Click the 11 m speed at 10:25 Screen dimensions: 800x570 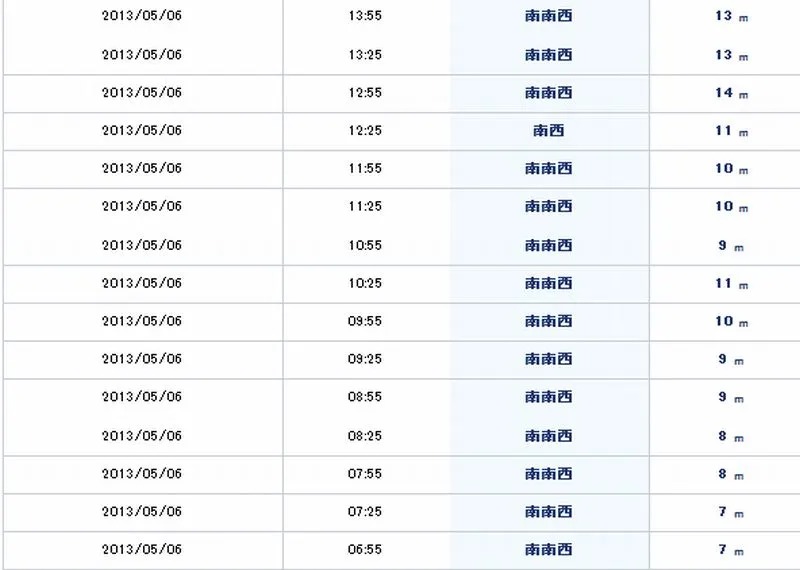pos(728,284)
